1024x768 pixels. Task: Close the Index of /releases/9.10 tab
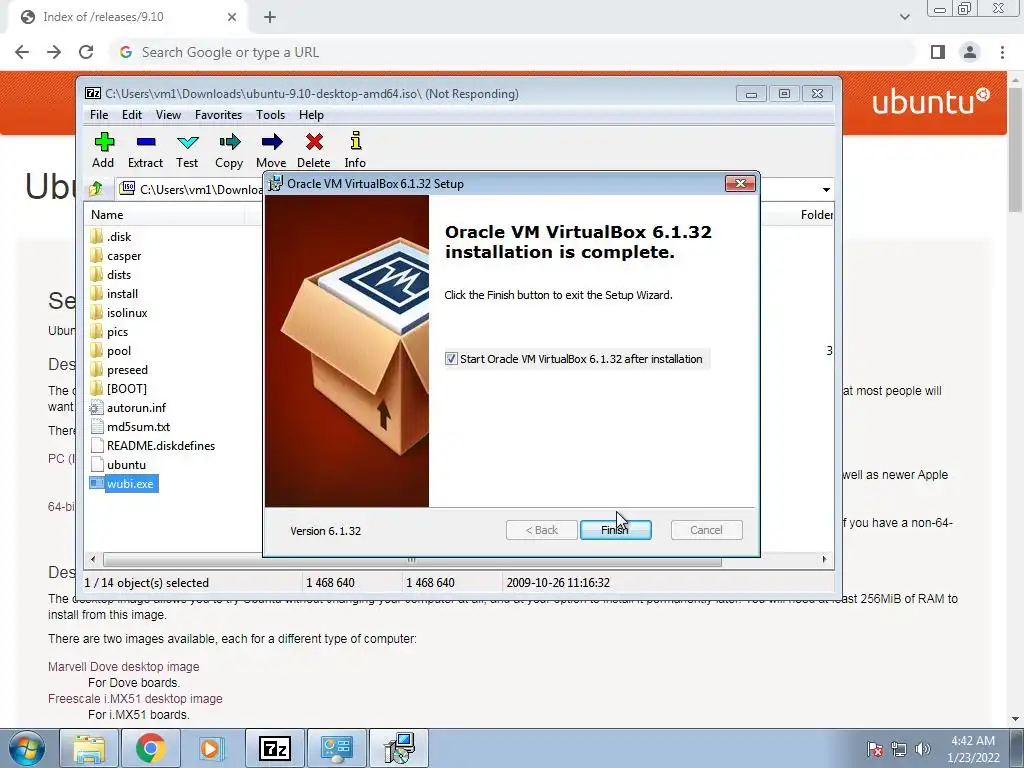pos(232,17)
